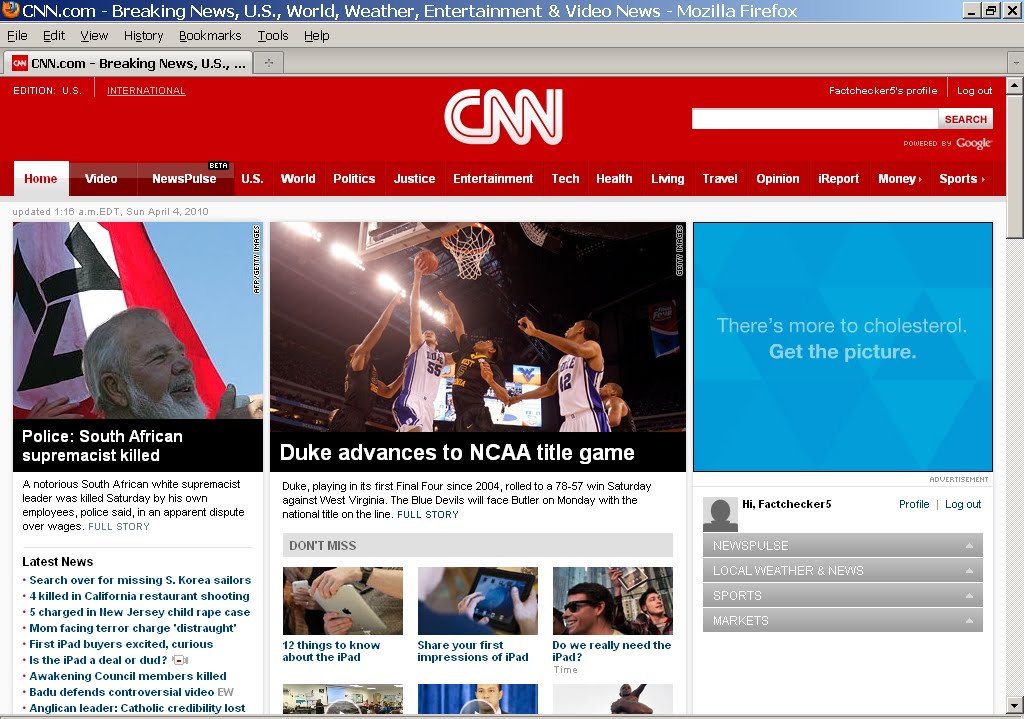The image size is (1025, 719).
Task: Click the cholesterol advertisement banner
Action: point(843,346)
